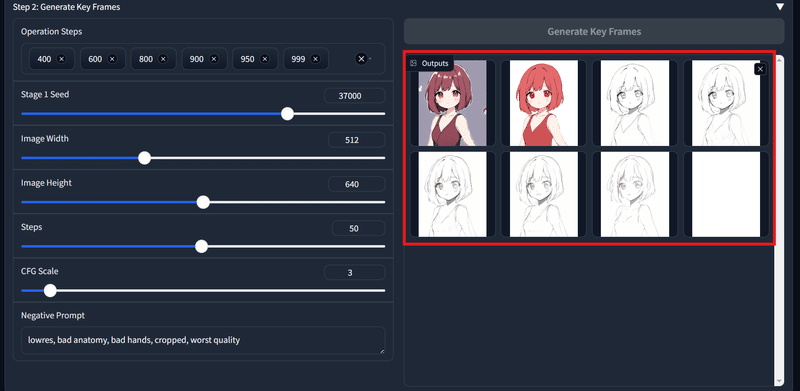Click the Outputs gallery label icon

coord(414,63)
